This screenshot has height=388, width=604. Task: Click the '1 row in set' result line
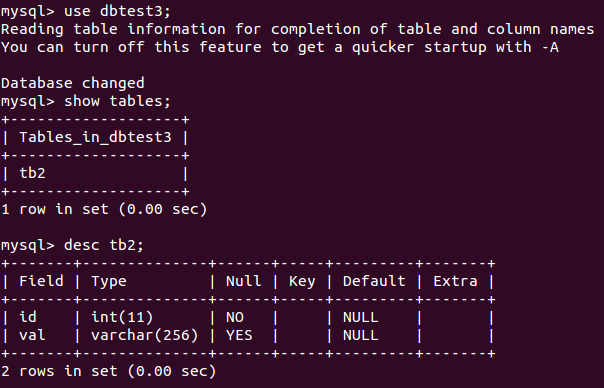(x=104, y=209)
